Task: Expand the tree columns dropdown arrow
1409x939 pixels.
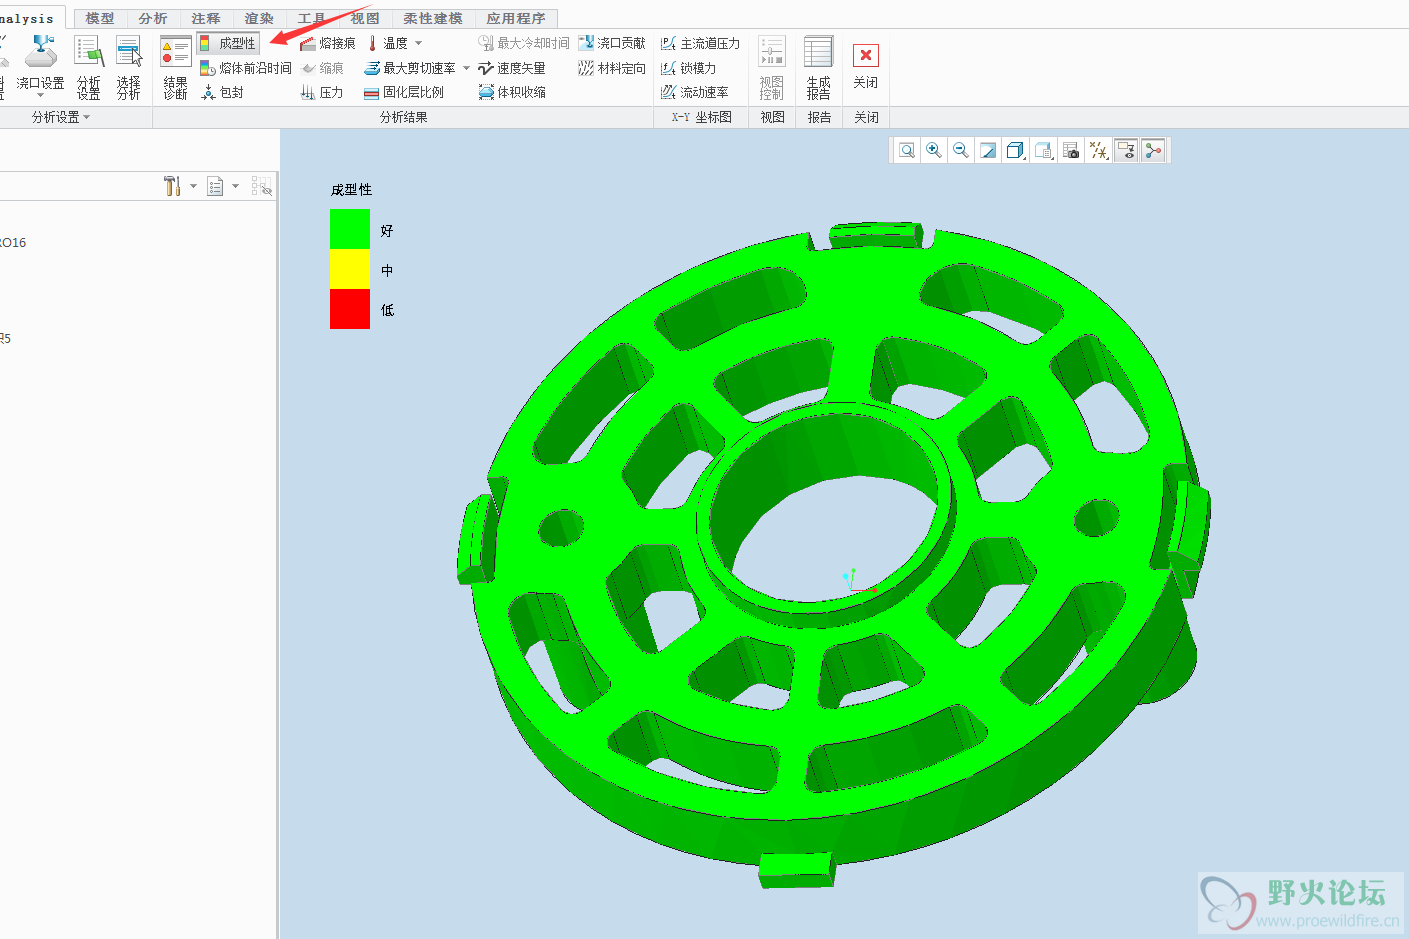Action: (x=235, y=186)
